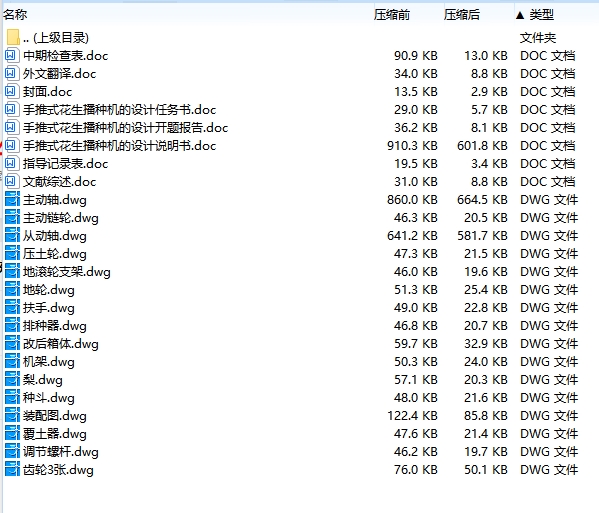
Task: Click the DWG icon beside 梨.dwg
Action: tap(12, 379)
